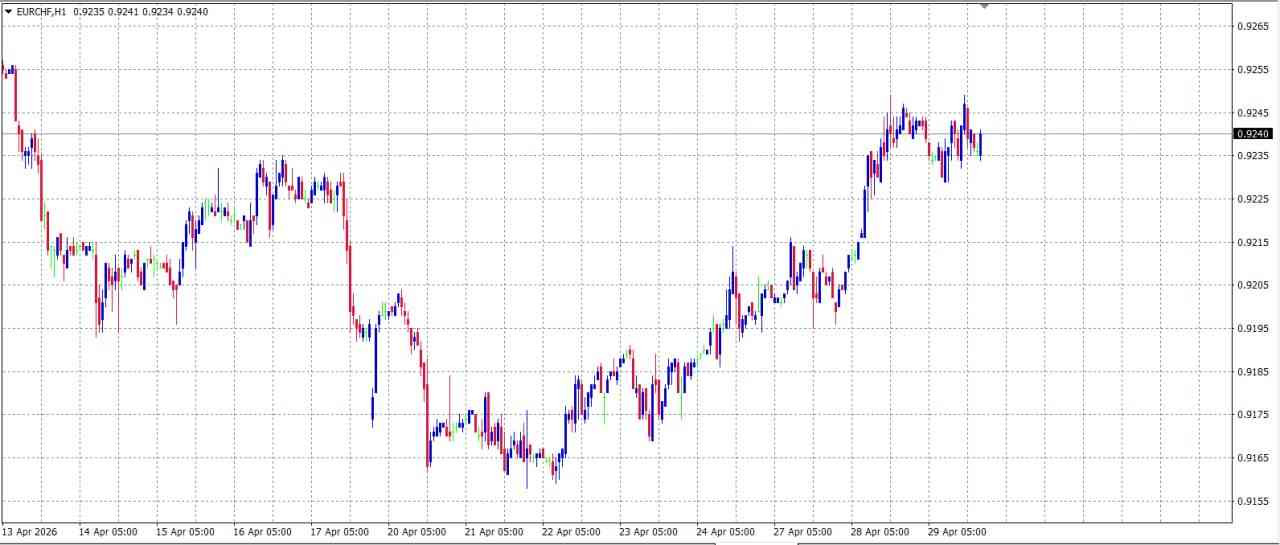1280x545 pixels.
Task: Click the 14 Apr 05:00 time label
Action: [108, 532]
